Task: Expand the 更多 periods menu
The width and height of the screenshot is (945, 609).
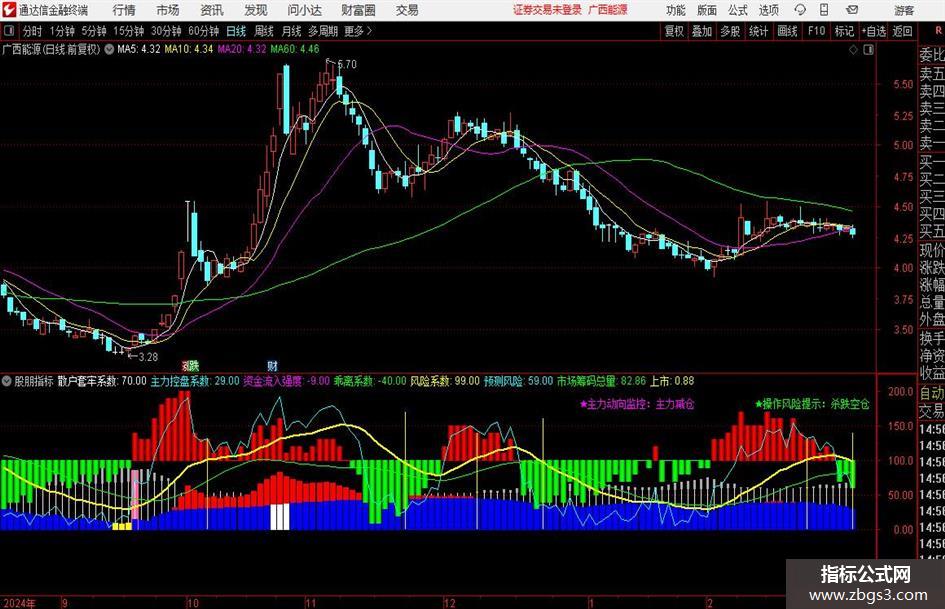Action: tap(358, 31)
